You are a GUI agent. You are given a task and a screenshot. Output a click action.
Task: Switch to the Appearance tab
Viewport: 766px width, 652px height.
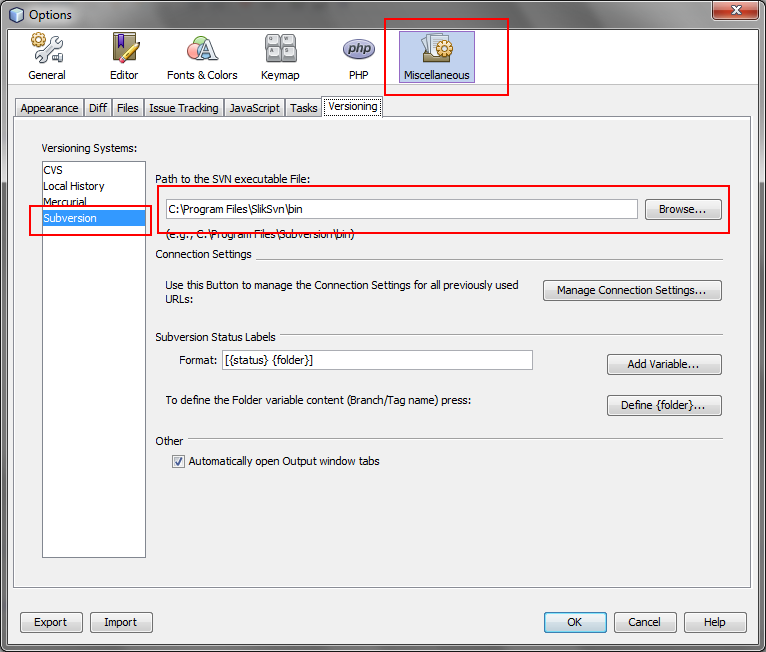tap(49, 108)
